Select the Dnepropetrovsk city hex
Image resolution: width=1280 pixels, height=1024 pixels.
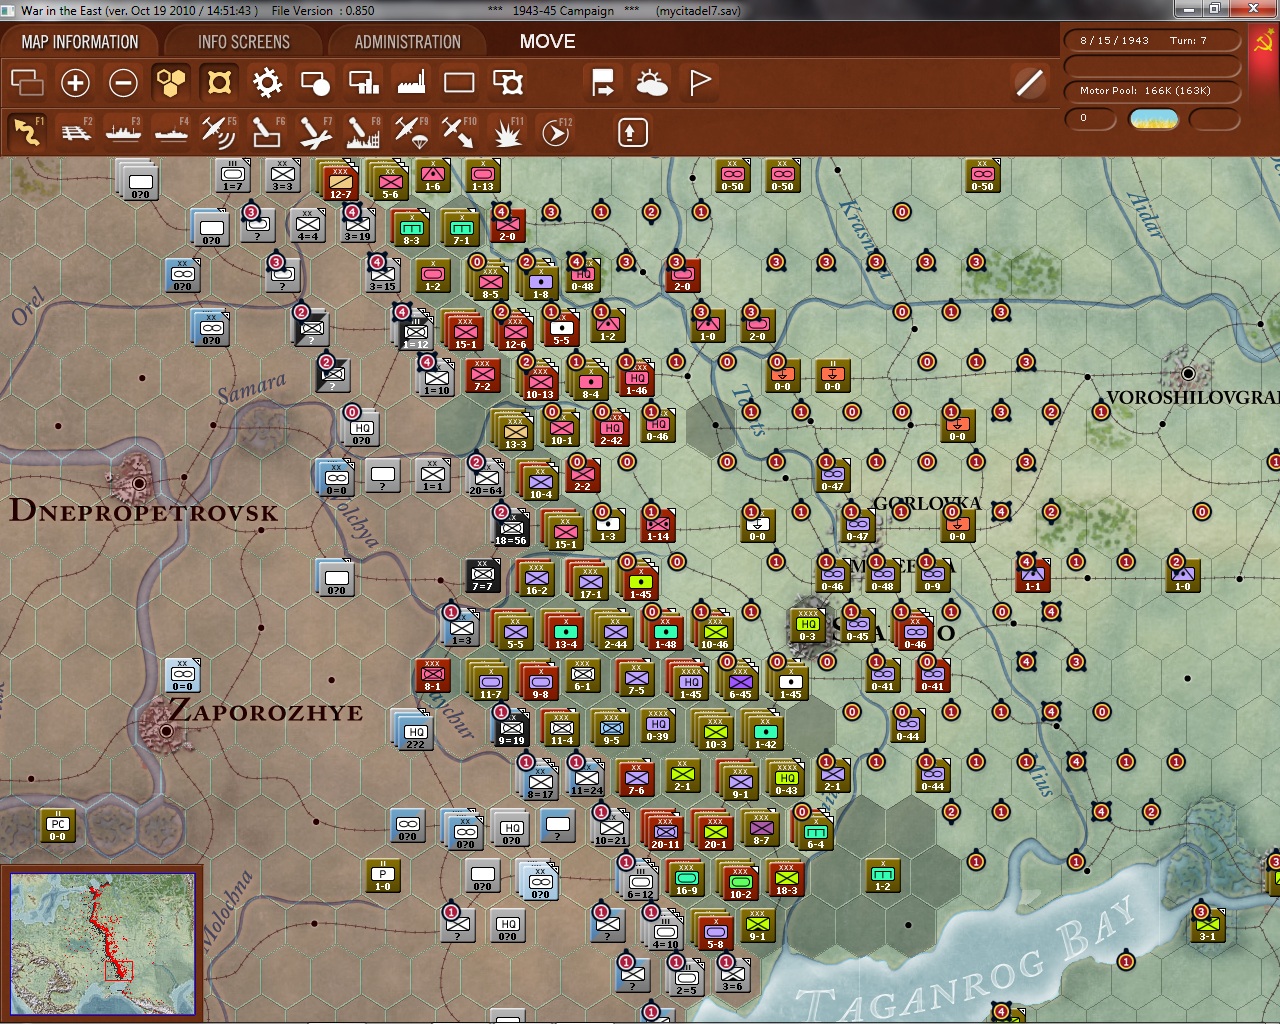[x=139, y=483]
